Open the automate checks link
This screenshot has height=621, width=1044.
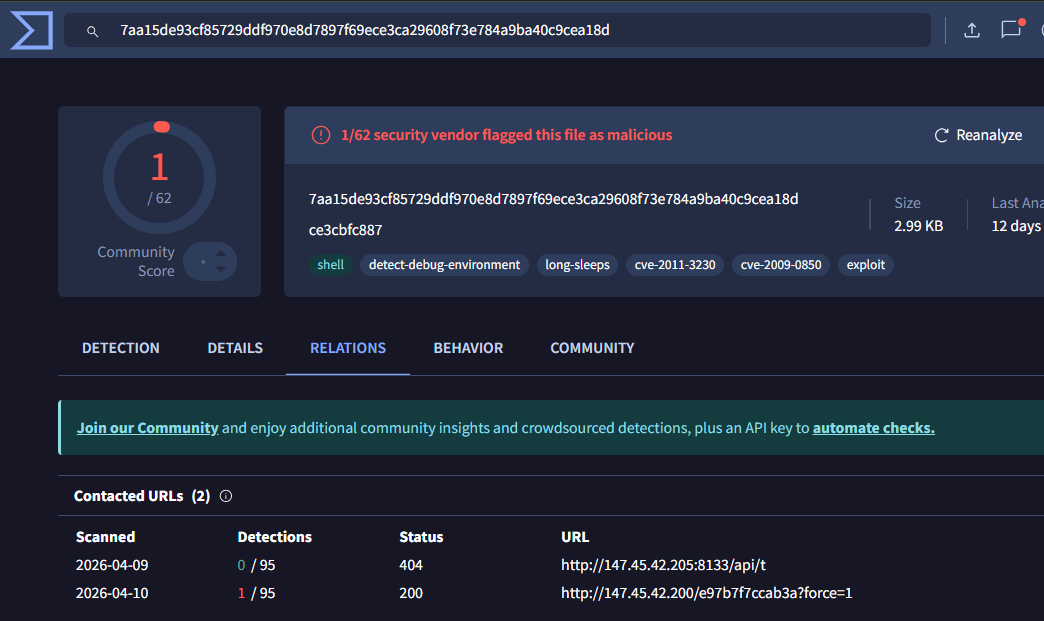click(x=874, y=428)
